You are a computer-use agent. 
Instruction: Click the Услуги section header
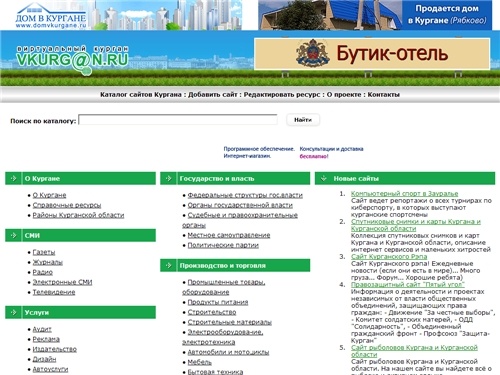tap(80, 312)
